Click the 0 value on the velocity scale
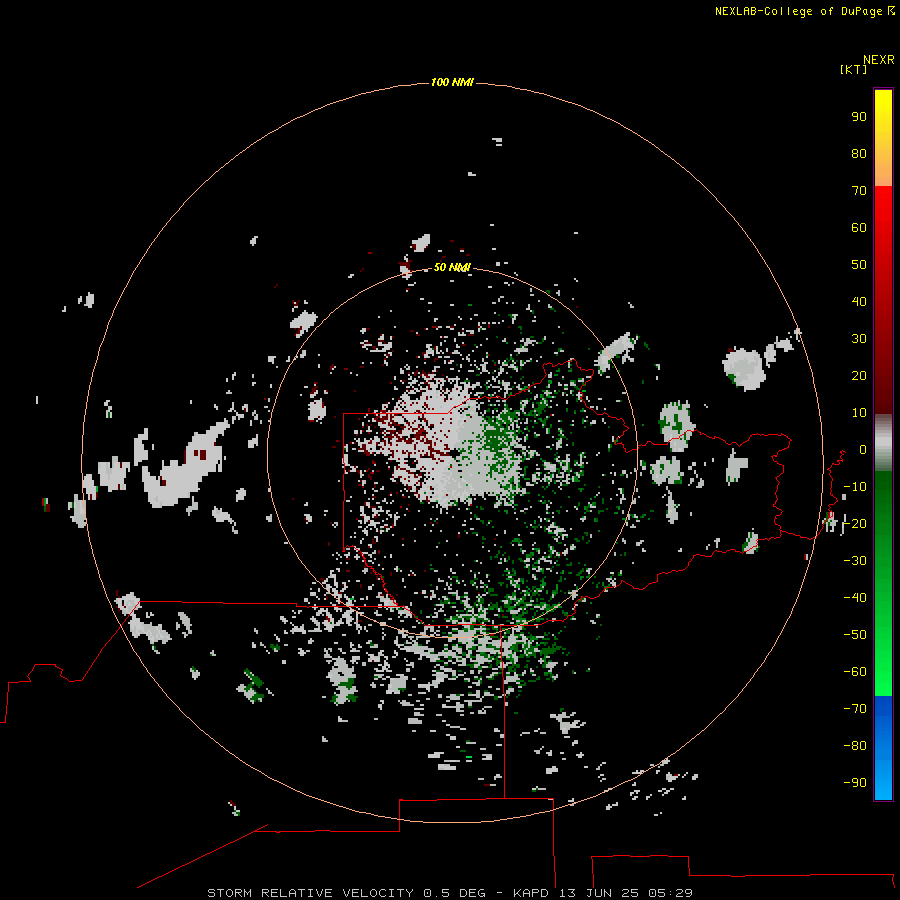This screenshot has width=900, height=900. pyautogui.click(x=863, y=449)
